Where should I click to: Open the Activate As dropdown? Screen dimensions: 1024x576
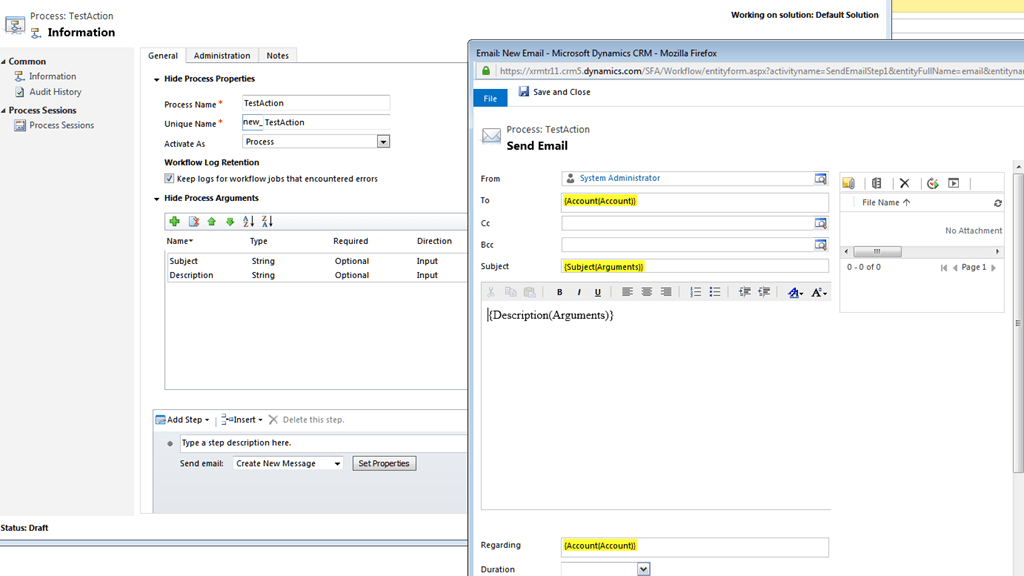click(x=383, y=142)
